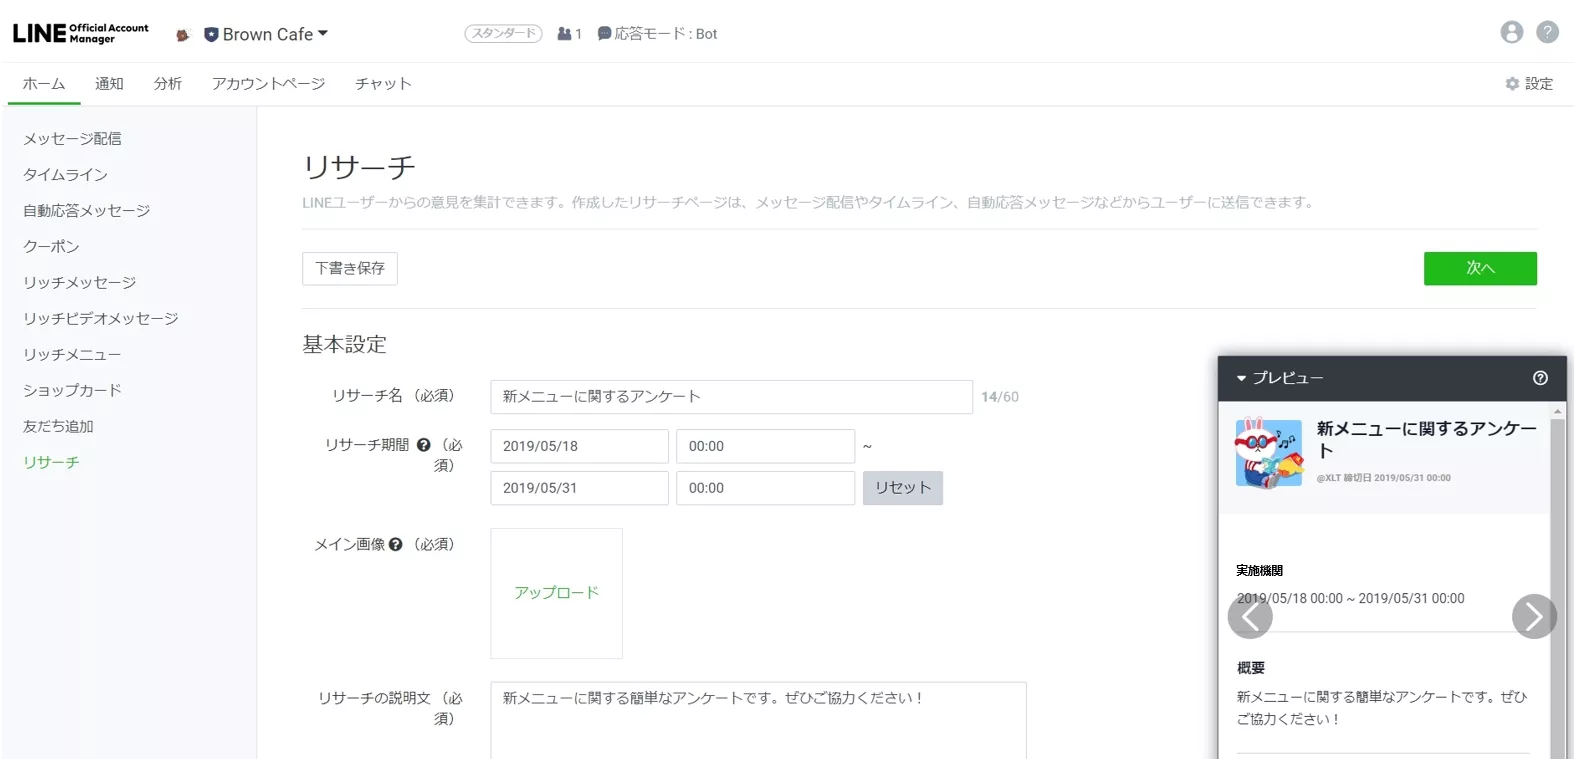1575x759 pixels.
Task: Go to next preview page arrow
Action: tap(1534, 617)
